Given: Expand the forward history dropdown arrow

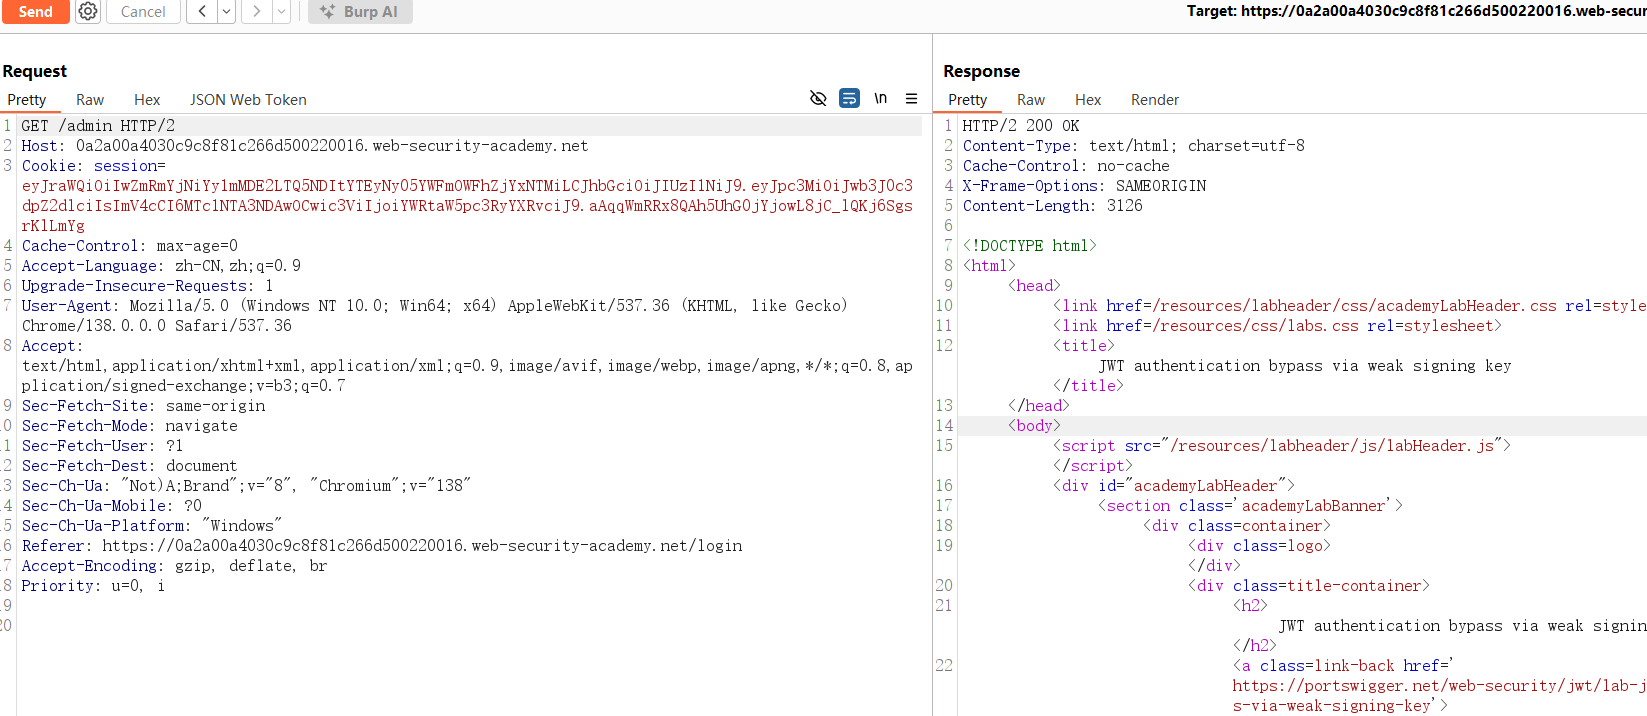Looking at the screenshot, I should point(281,11).
